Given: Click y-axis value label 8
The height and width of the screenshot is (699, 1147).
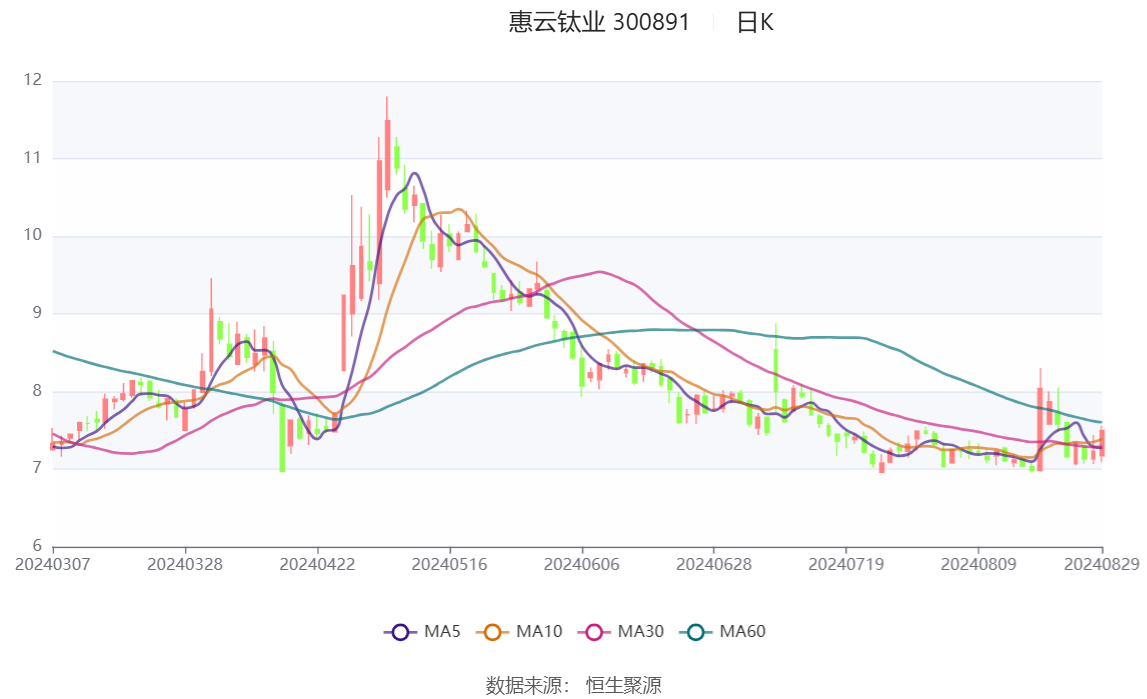Looking at the screenshot, I should [x=37, y=390].
